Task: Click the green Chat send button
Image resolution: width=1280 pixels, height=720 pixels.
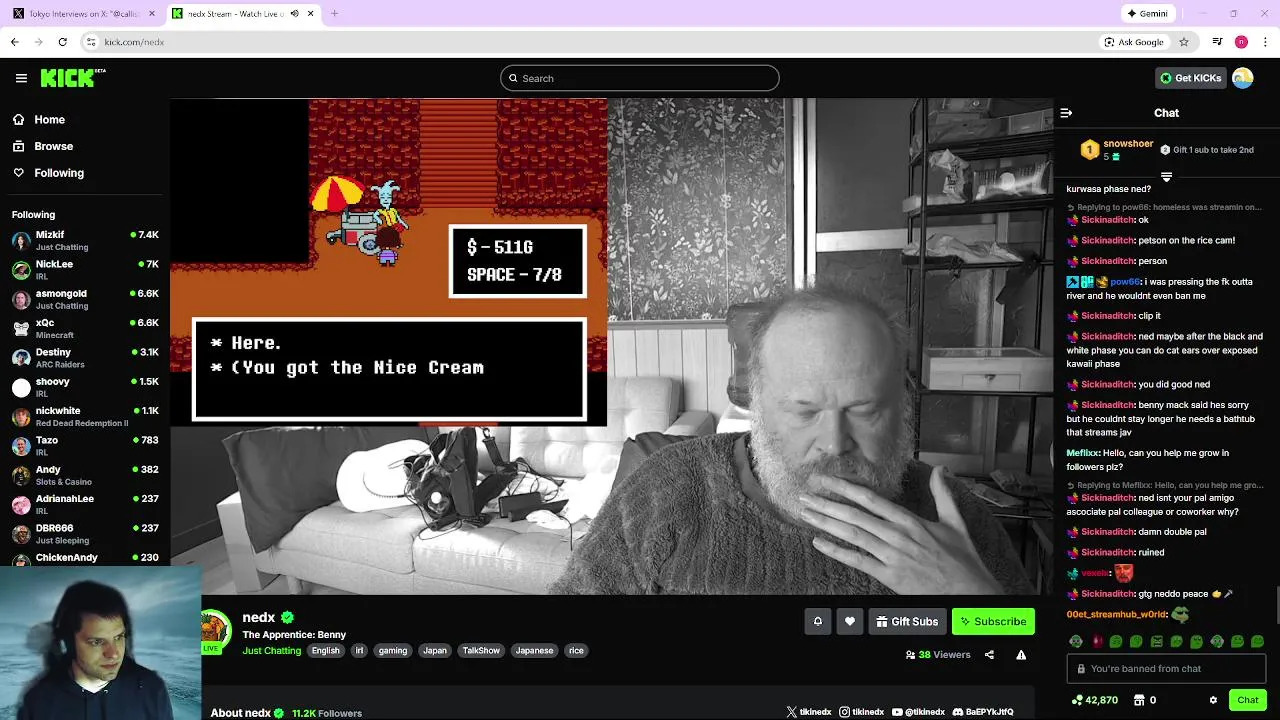Action: click(x=1247, y=700)
